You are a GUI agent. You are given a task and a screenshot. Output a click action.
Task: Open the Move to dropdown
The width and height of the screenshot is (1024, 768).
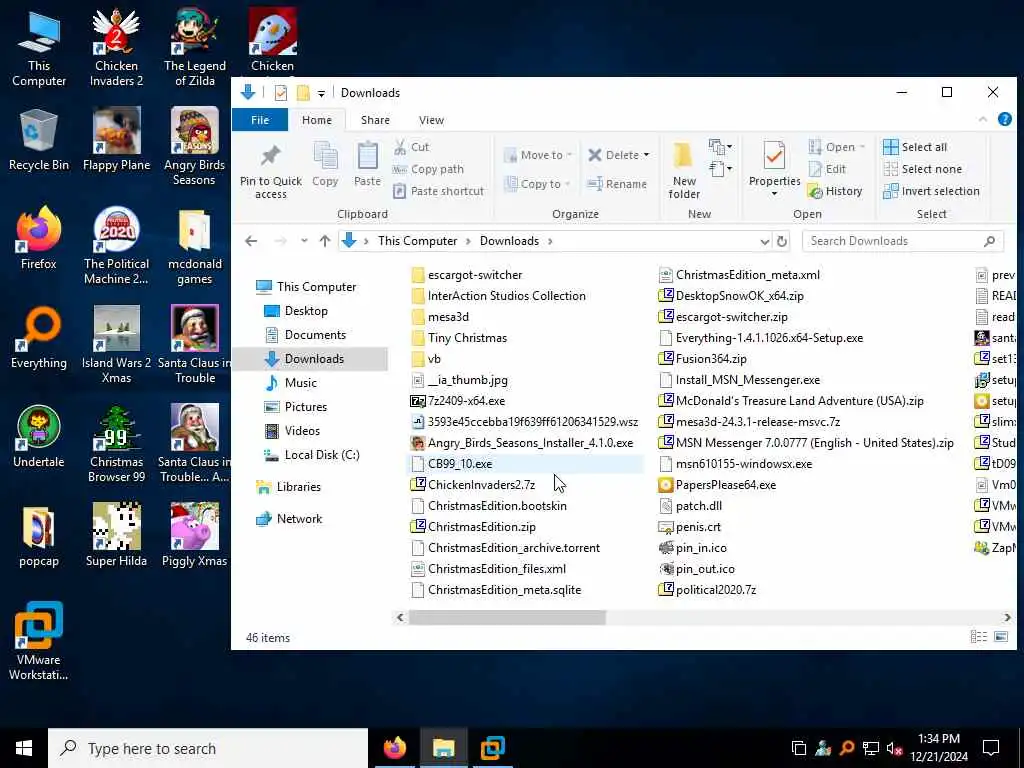[x=538, y=155]
